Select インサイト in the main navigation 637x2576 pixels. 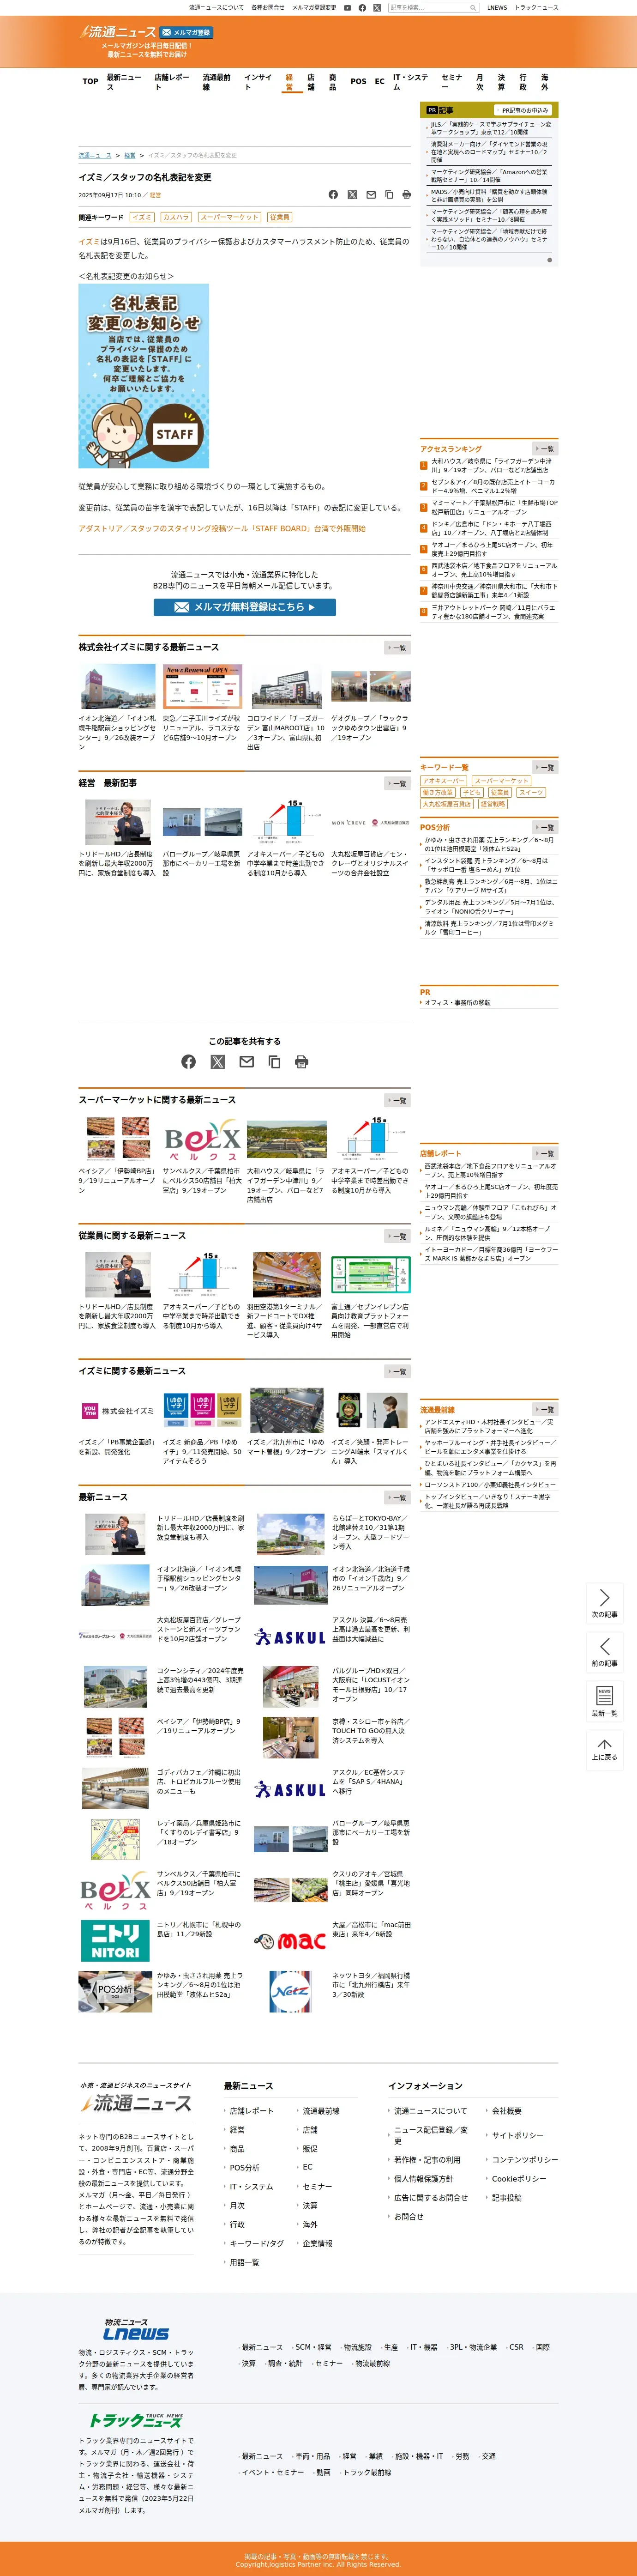coord(258,82)
